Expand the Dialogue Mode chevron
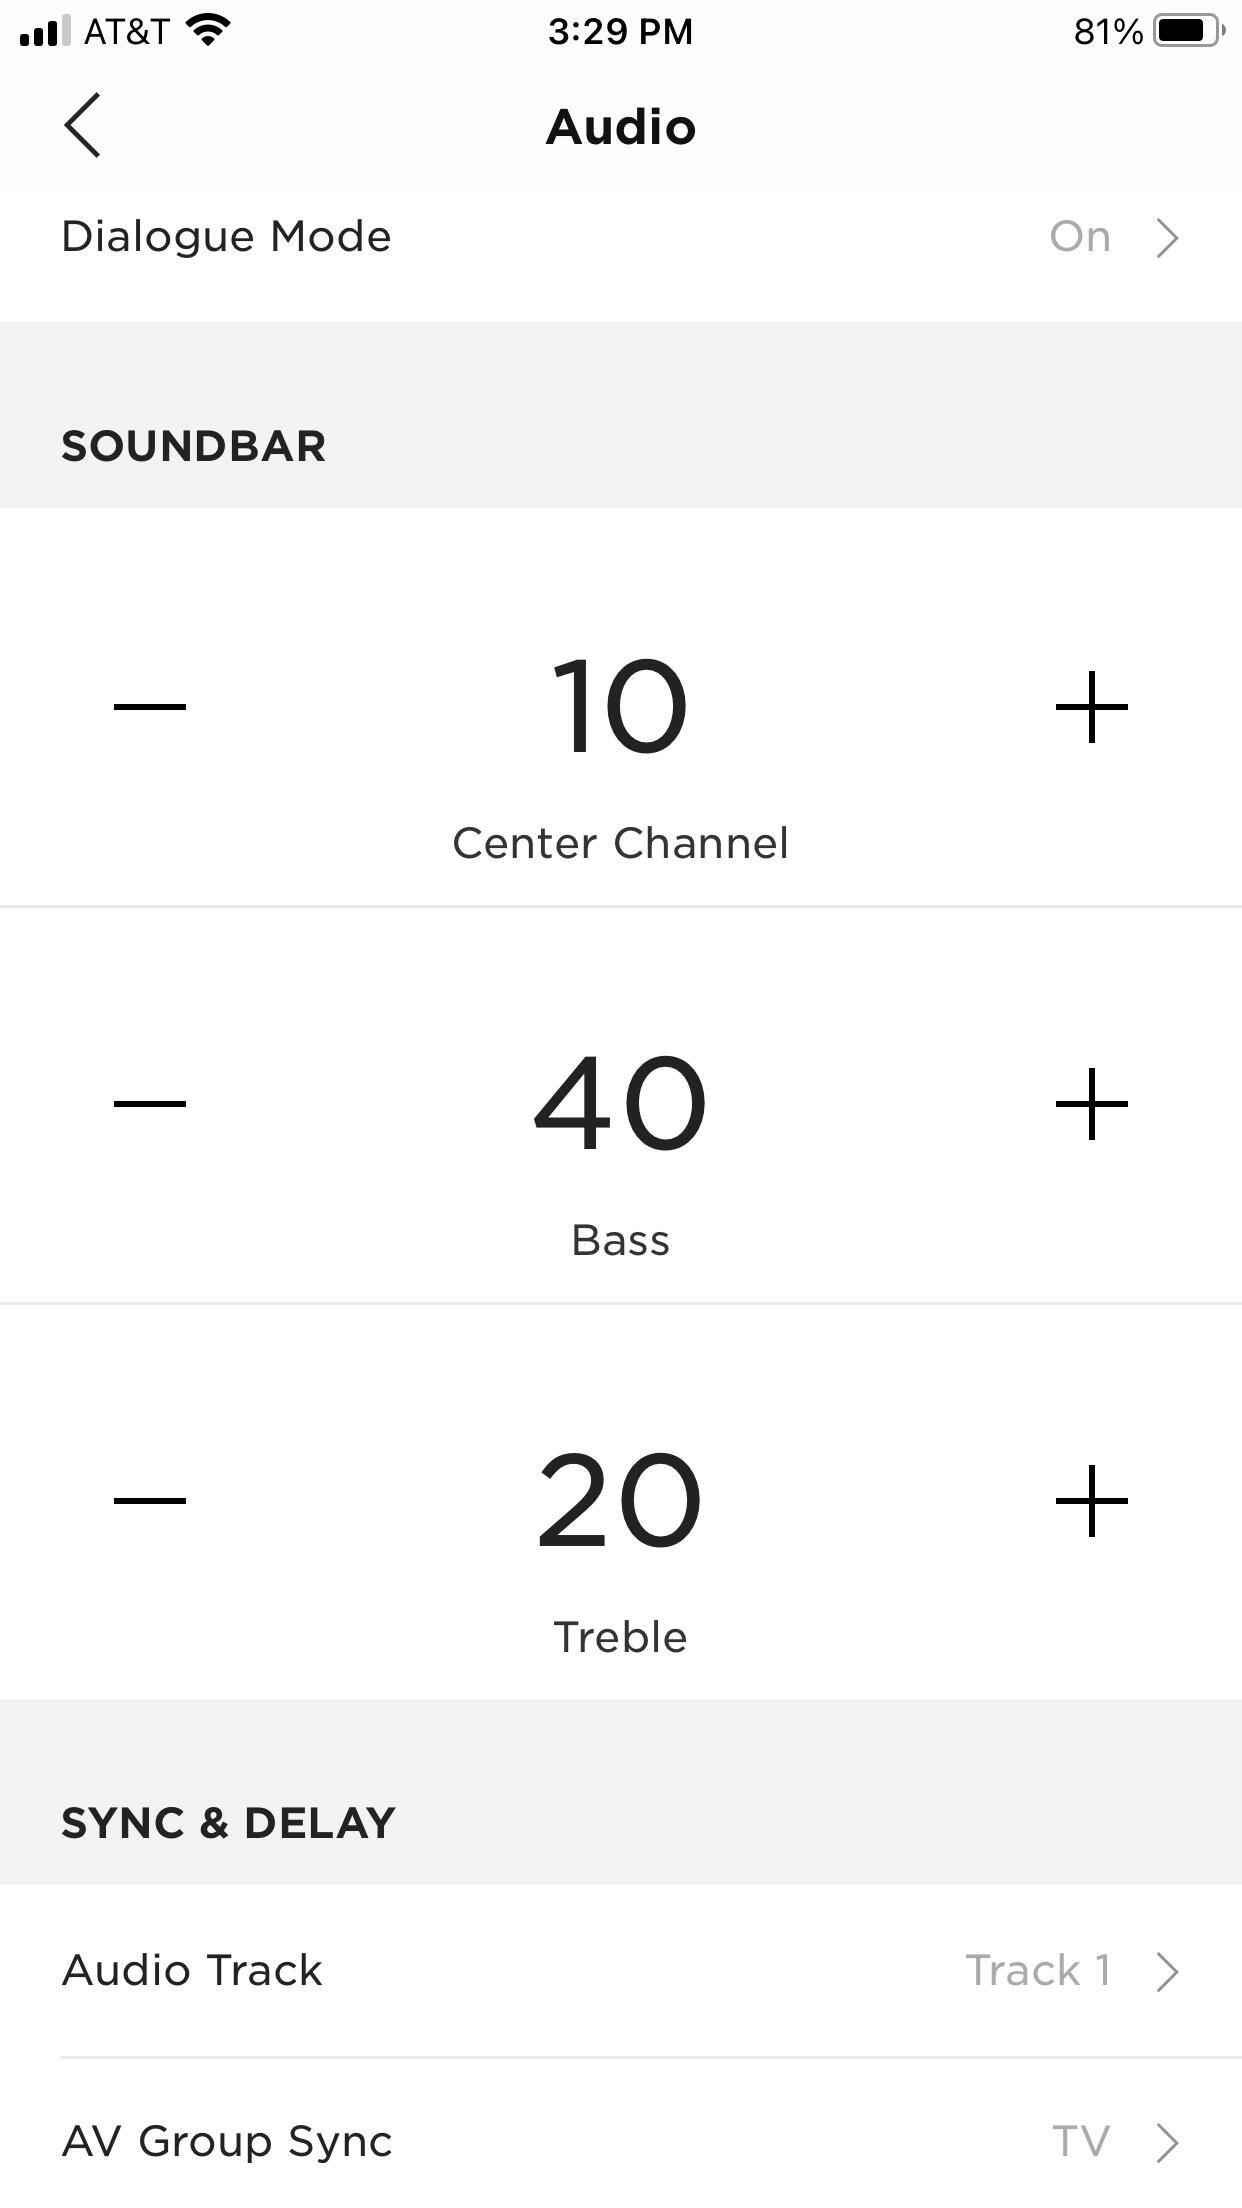 click(1167, 238)
